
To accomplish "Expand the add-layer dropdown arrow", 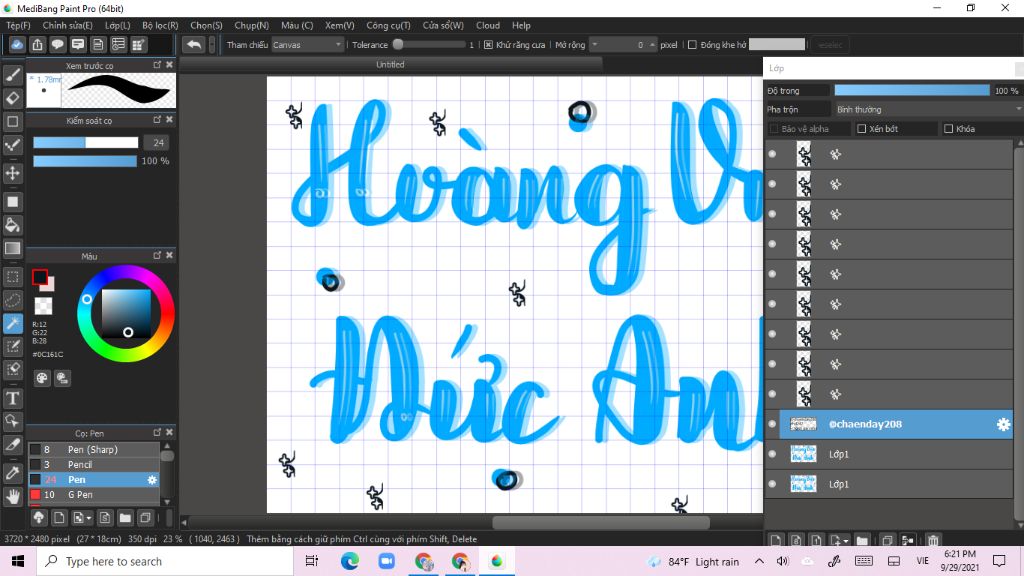I will click(x=846, y=541).
